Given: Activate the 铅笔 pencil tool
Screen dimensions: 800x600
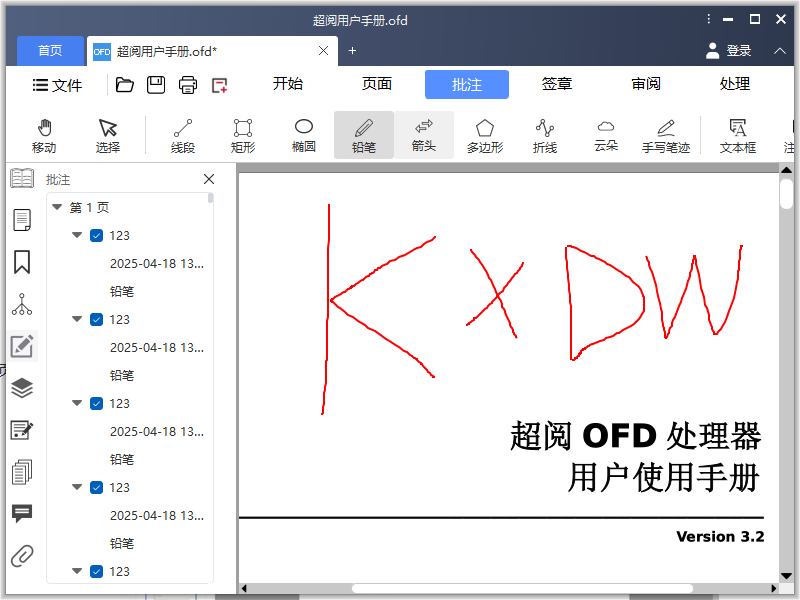Looking at the screenshot, I should click(x=364, y=136).
